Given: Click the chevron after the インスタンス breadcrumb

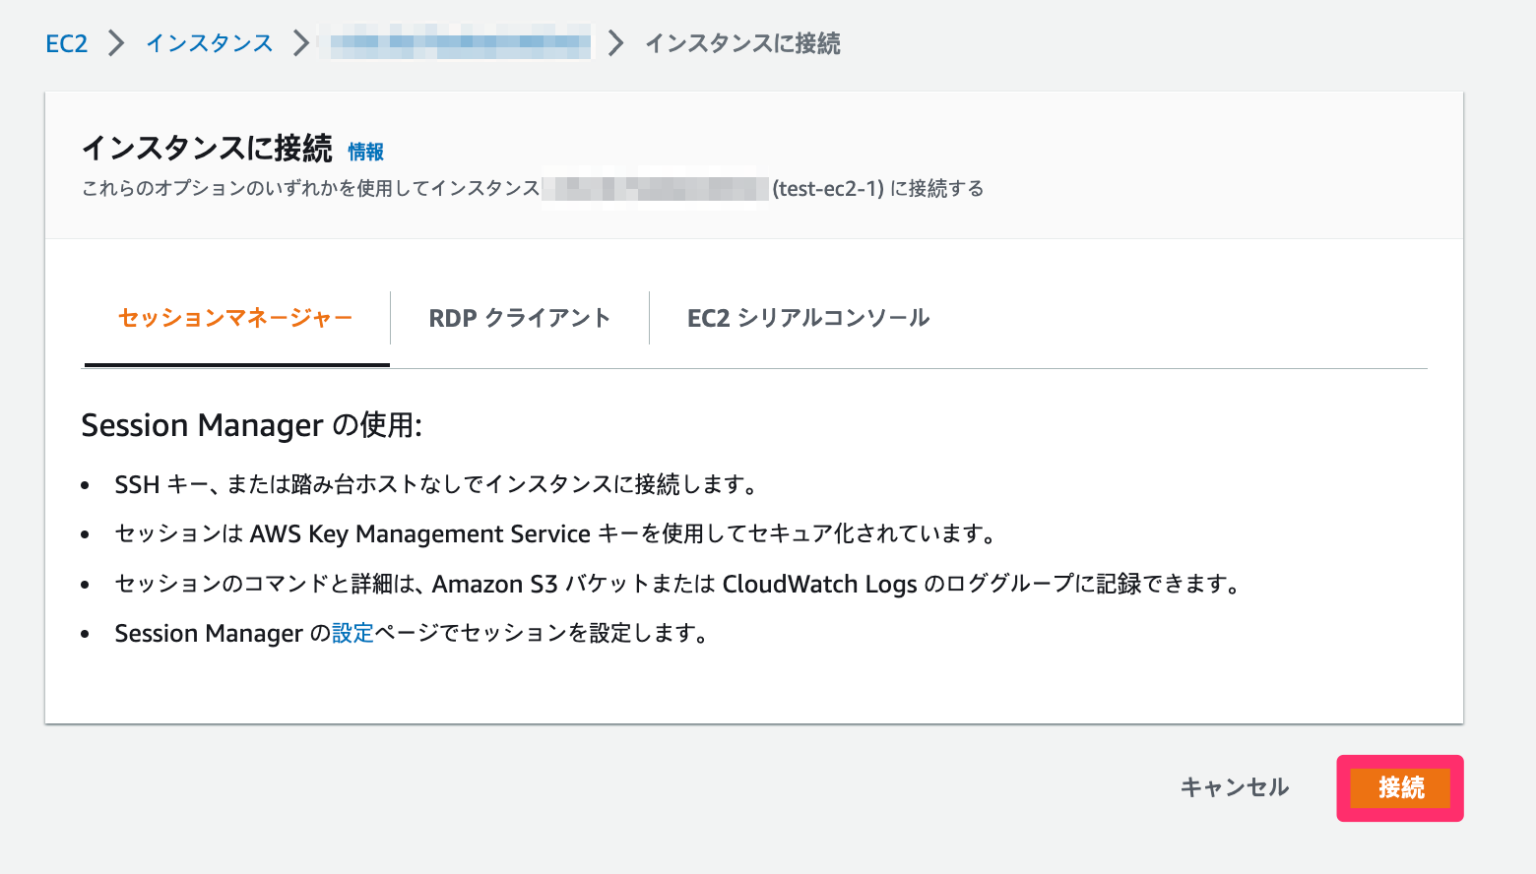Looking at the screenshot, I should tap(298, 44).
